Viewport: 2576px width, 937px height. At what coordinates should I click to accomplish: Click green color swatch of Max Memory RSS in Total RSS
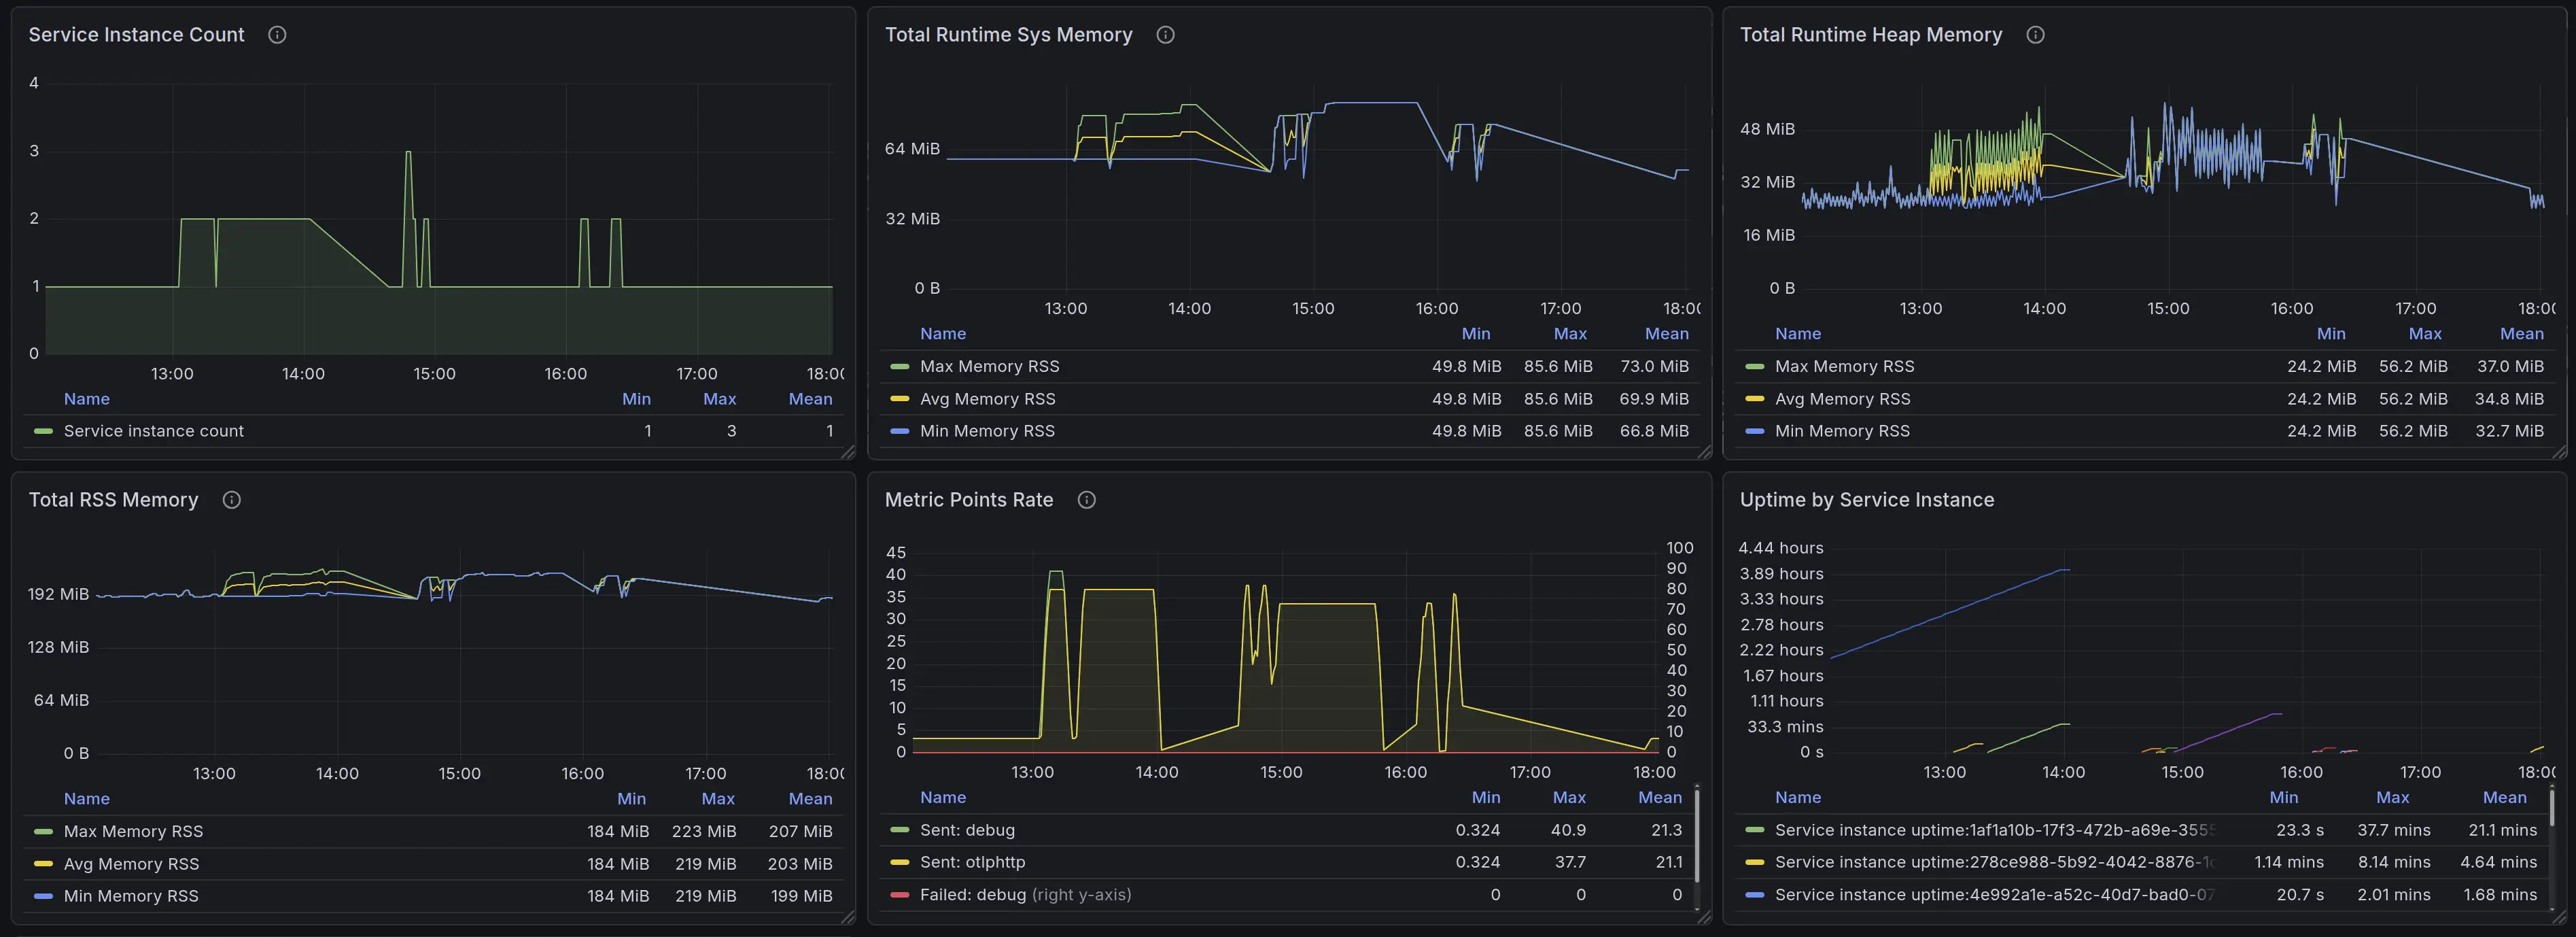(43, 832)
